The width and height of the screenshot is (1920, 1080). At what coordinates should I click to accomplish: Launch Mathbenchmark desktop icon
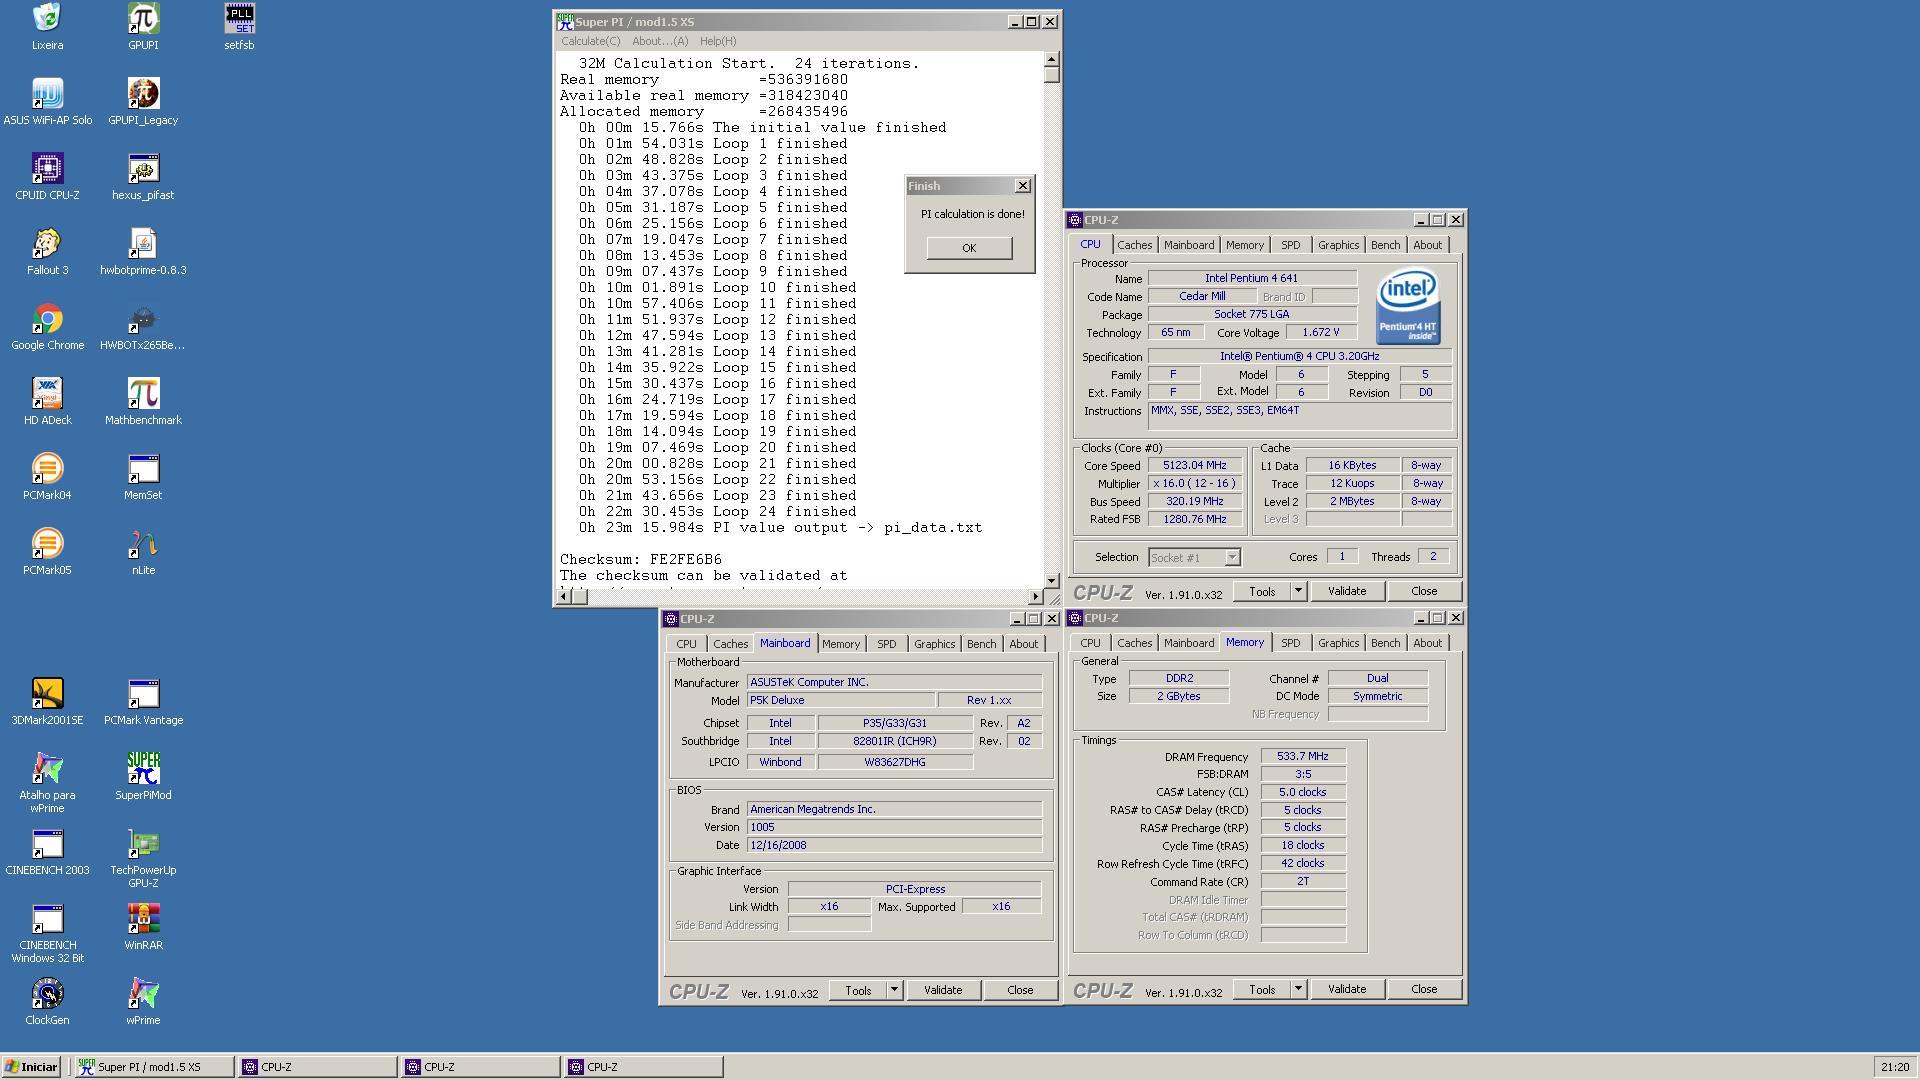click(143, 402)
